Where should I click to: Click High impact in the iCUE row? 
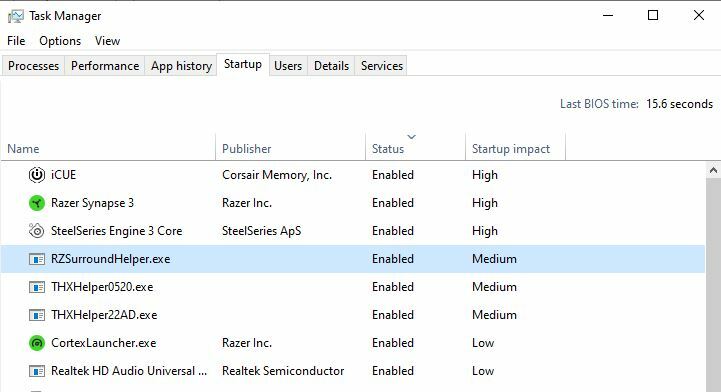pos(485,175)
